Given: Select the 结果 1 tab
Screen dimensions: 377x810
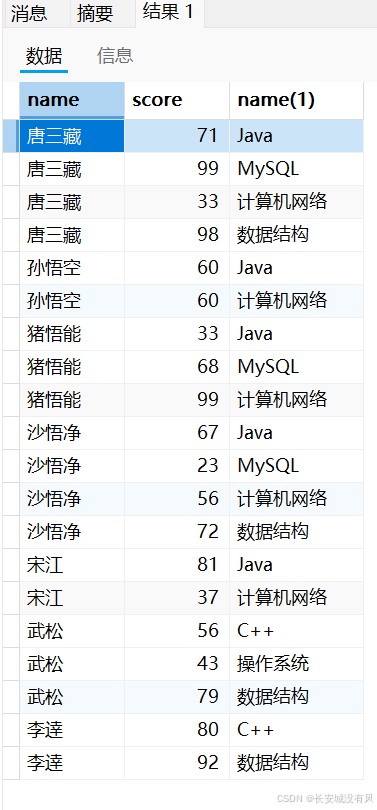Looking at the screenshot, I should tap(168, 13).
